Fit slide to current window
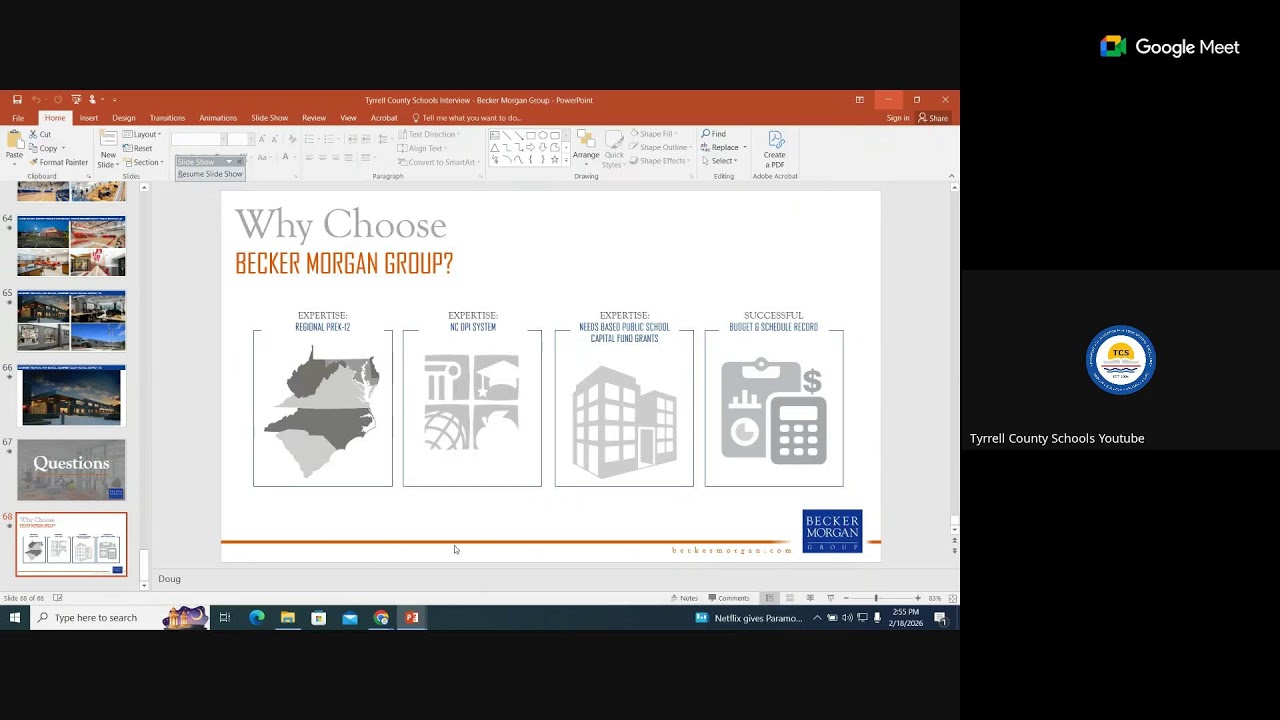This screenshot has width=1280, height=720. click(x=952, y=598)
